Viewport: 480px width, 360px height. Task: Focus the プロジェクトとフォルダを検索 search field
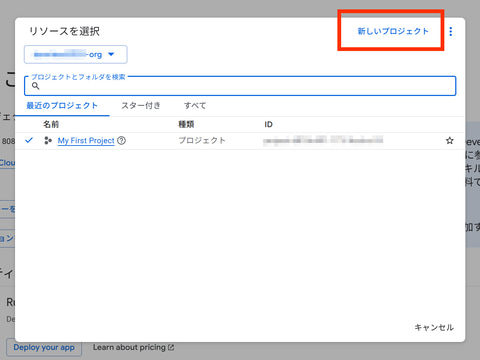click(240, 86)
